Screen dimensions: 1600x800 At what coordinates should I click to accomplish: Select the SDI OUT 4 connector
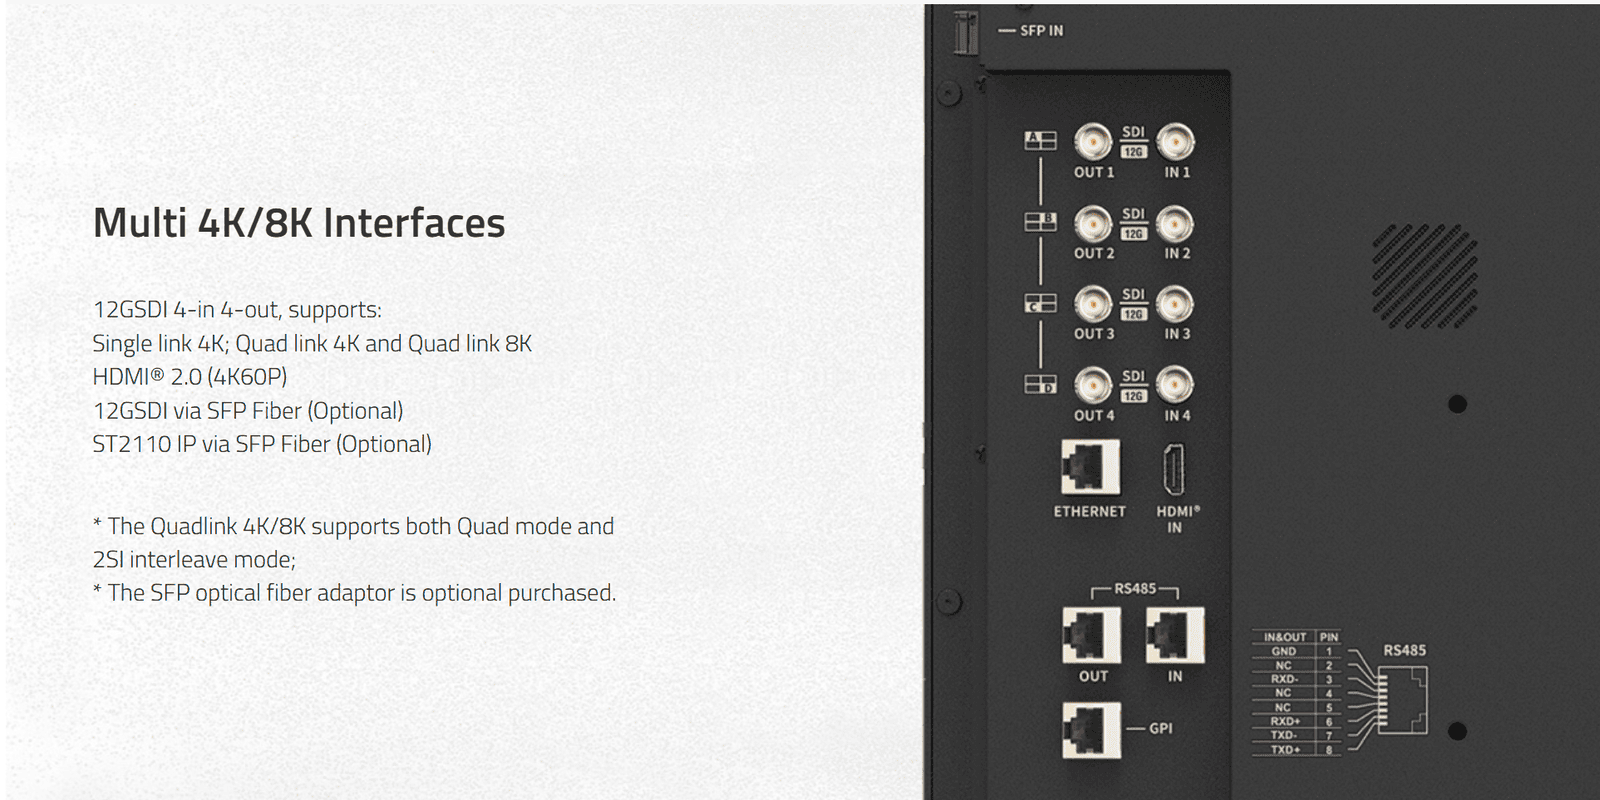click(1093, 385)
